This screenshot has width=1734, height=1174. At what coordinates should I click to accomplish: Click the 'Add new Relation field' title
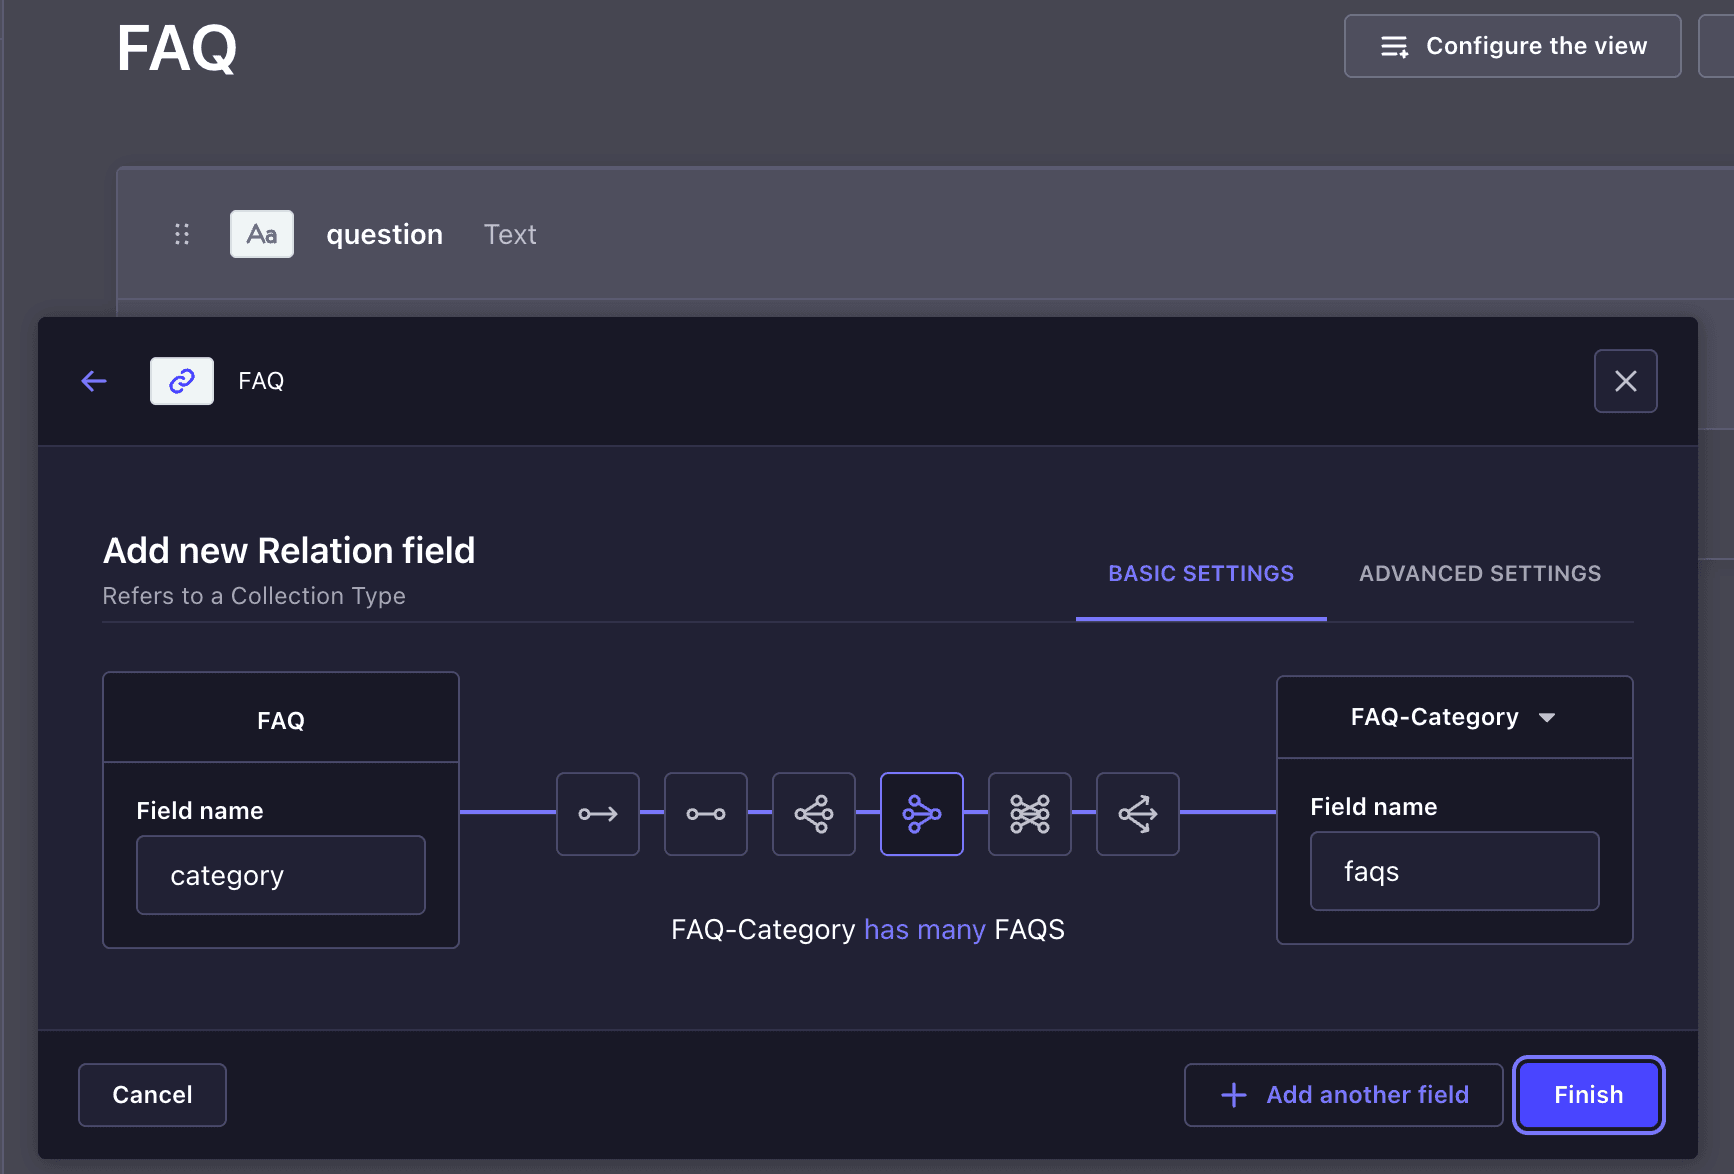[289, 551]
